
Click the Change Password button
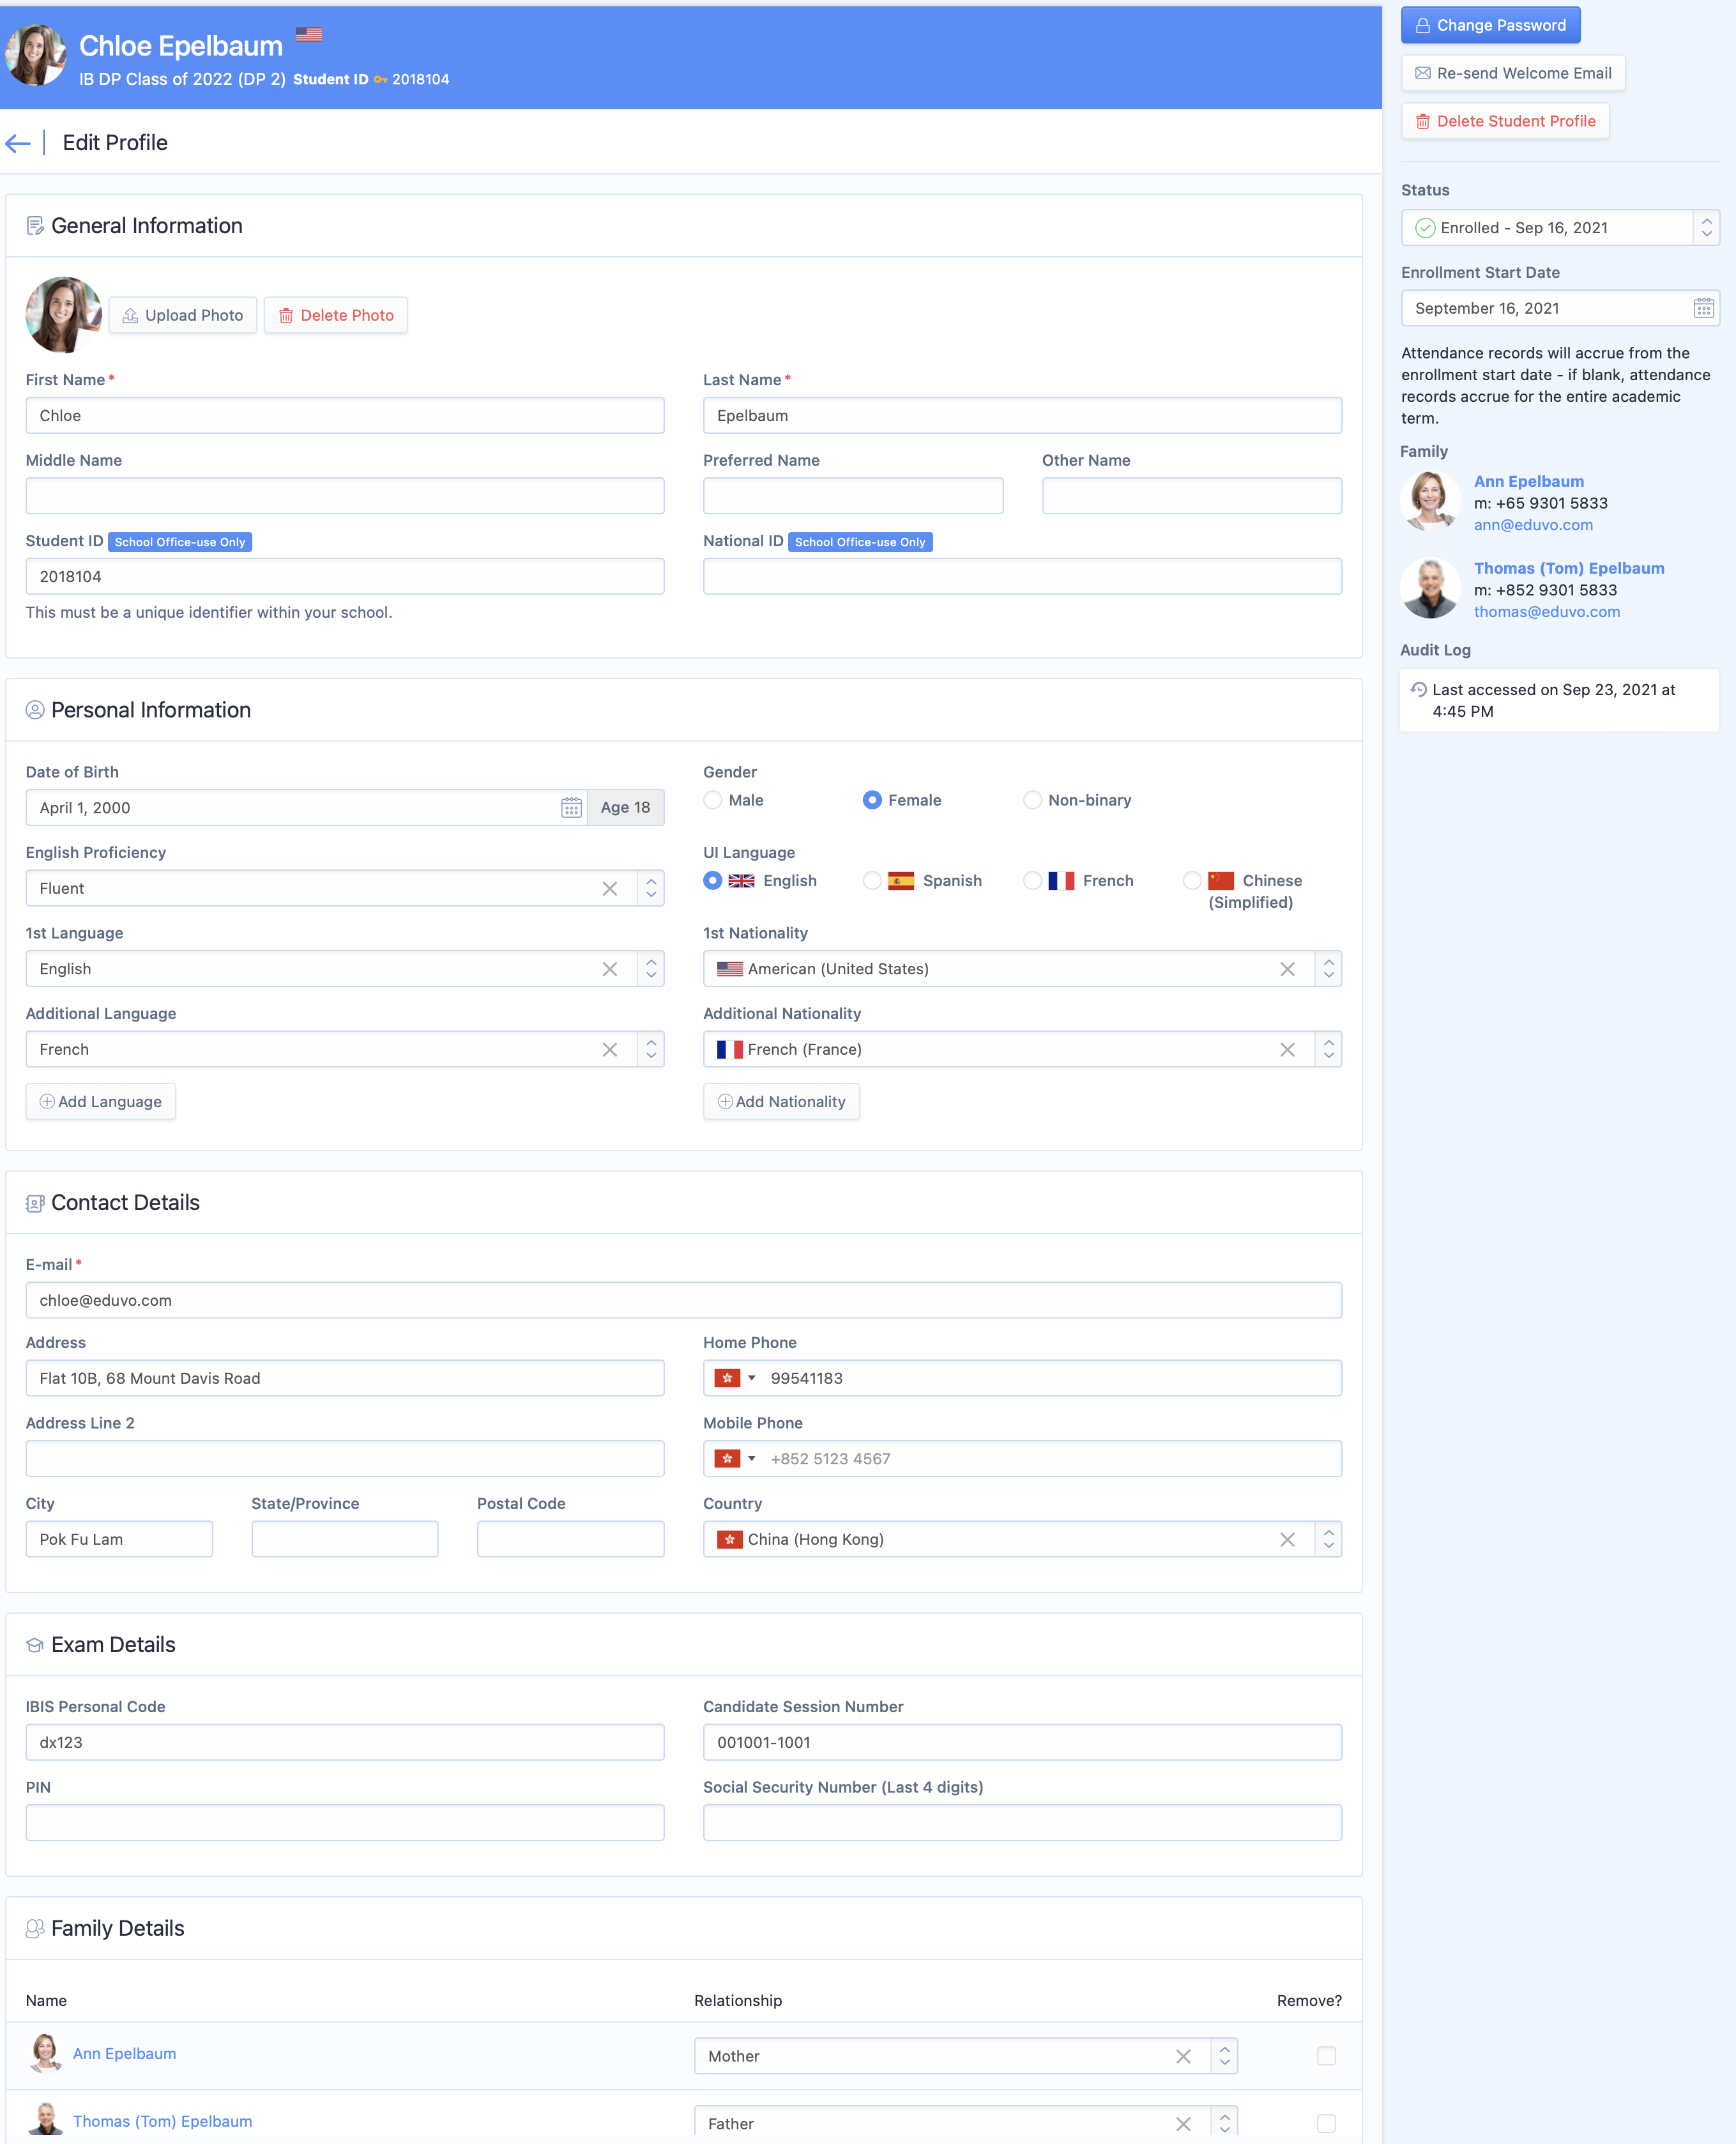point(1490,25)
